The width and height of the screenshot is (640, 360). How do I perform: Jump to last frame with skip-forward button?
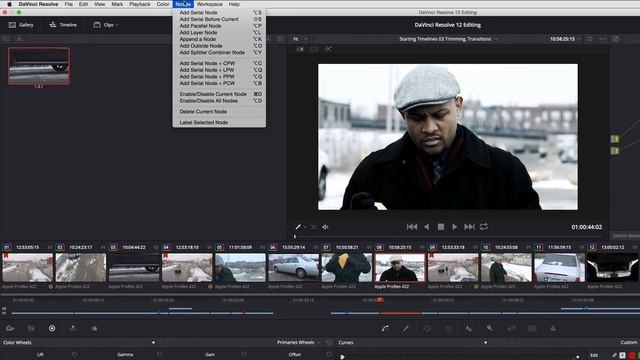469,227
